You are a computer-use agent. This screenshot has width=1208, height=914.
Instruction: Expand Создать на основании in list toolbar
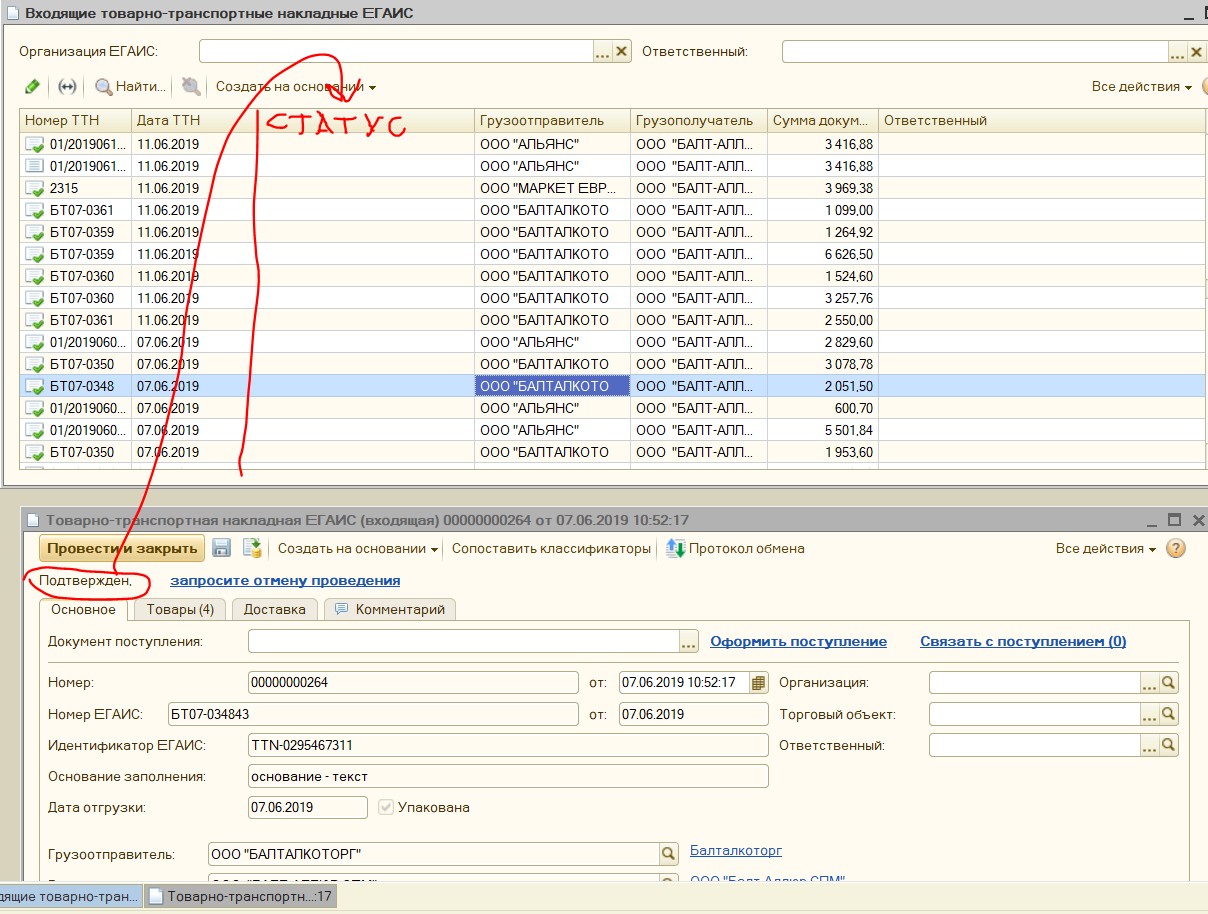(x=295, y=87)
